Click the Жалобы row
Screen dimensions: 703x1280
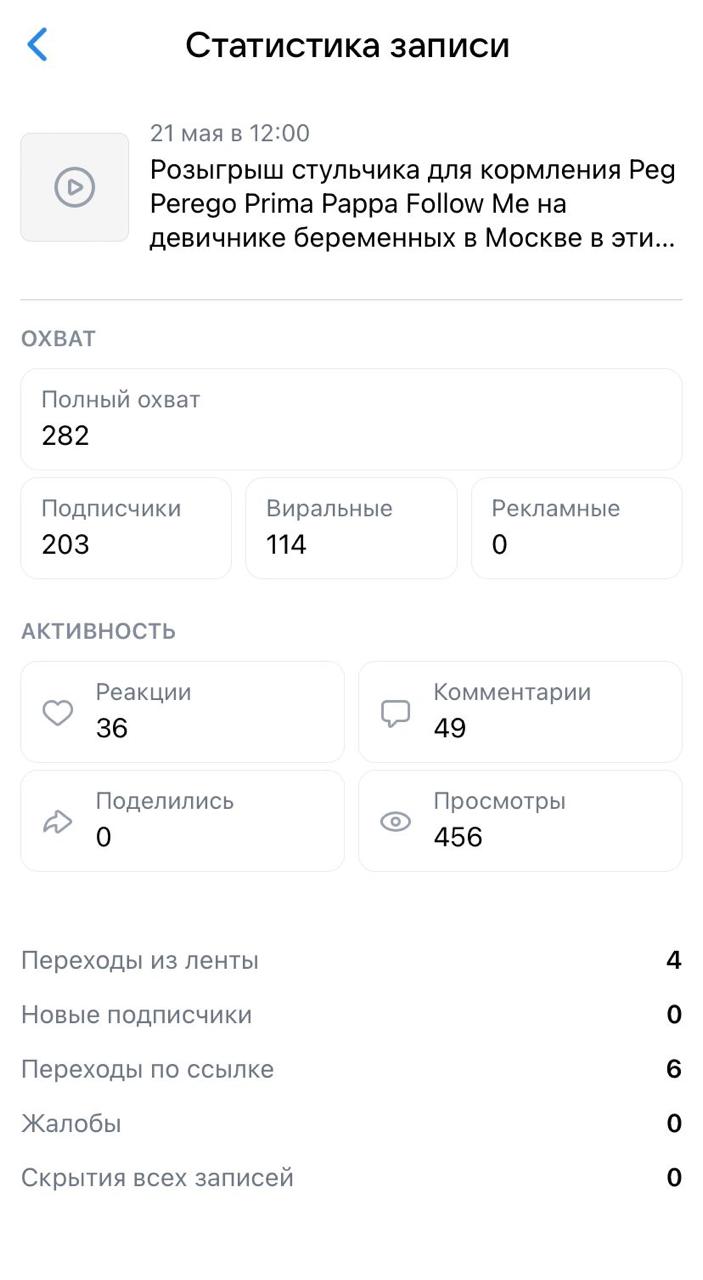pyautogui.click(x=351, y=1124)
